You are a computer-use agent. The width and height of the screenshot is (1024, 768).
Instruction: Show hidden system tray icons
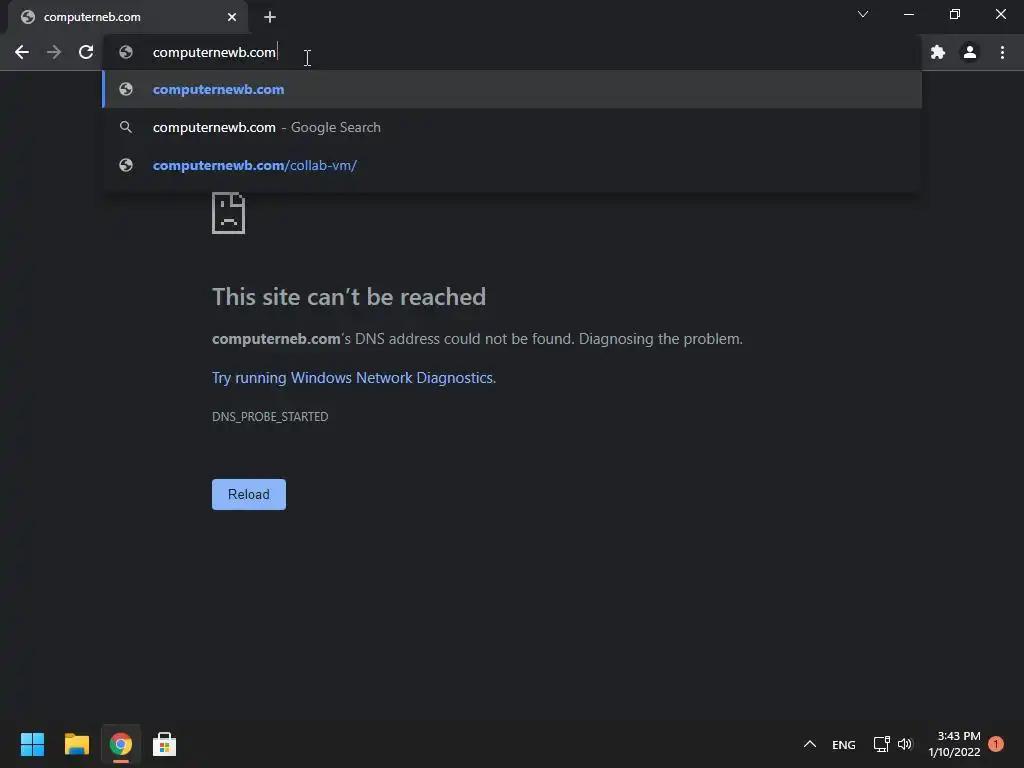pyautogui.click(x=810, y=744)
